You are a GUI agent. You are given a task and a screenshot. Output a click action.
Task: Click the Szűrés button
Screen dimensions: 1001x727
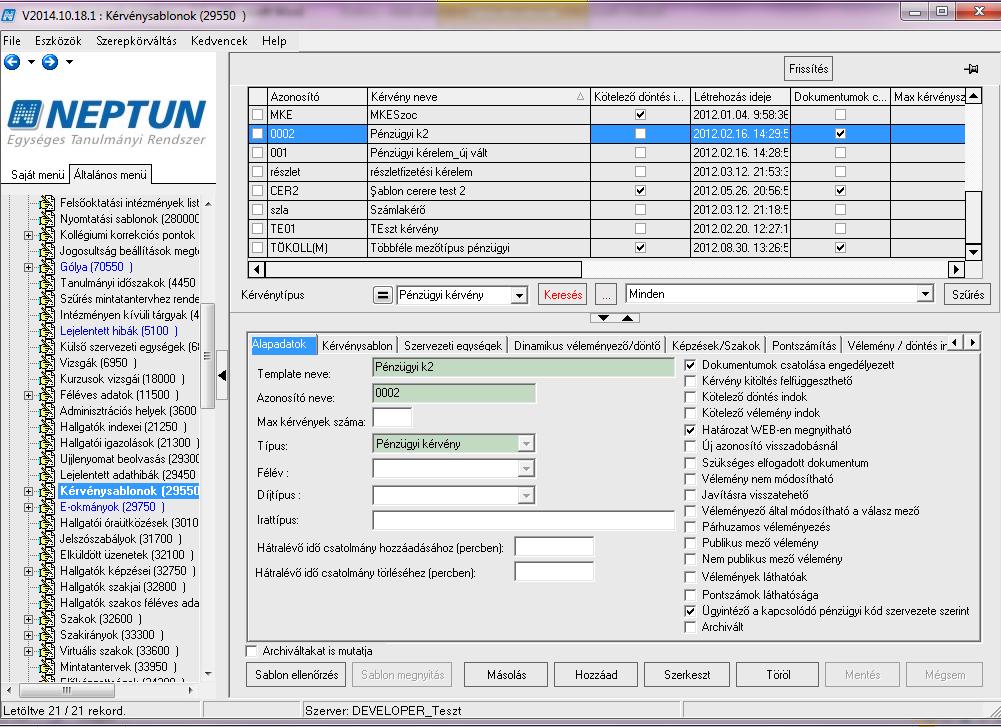pos(967,294)
